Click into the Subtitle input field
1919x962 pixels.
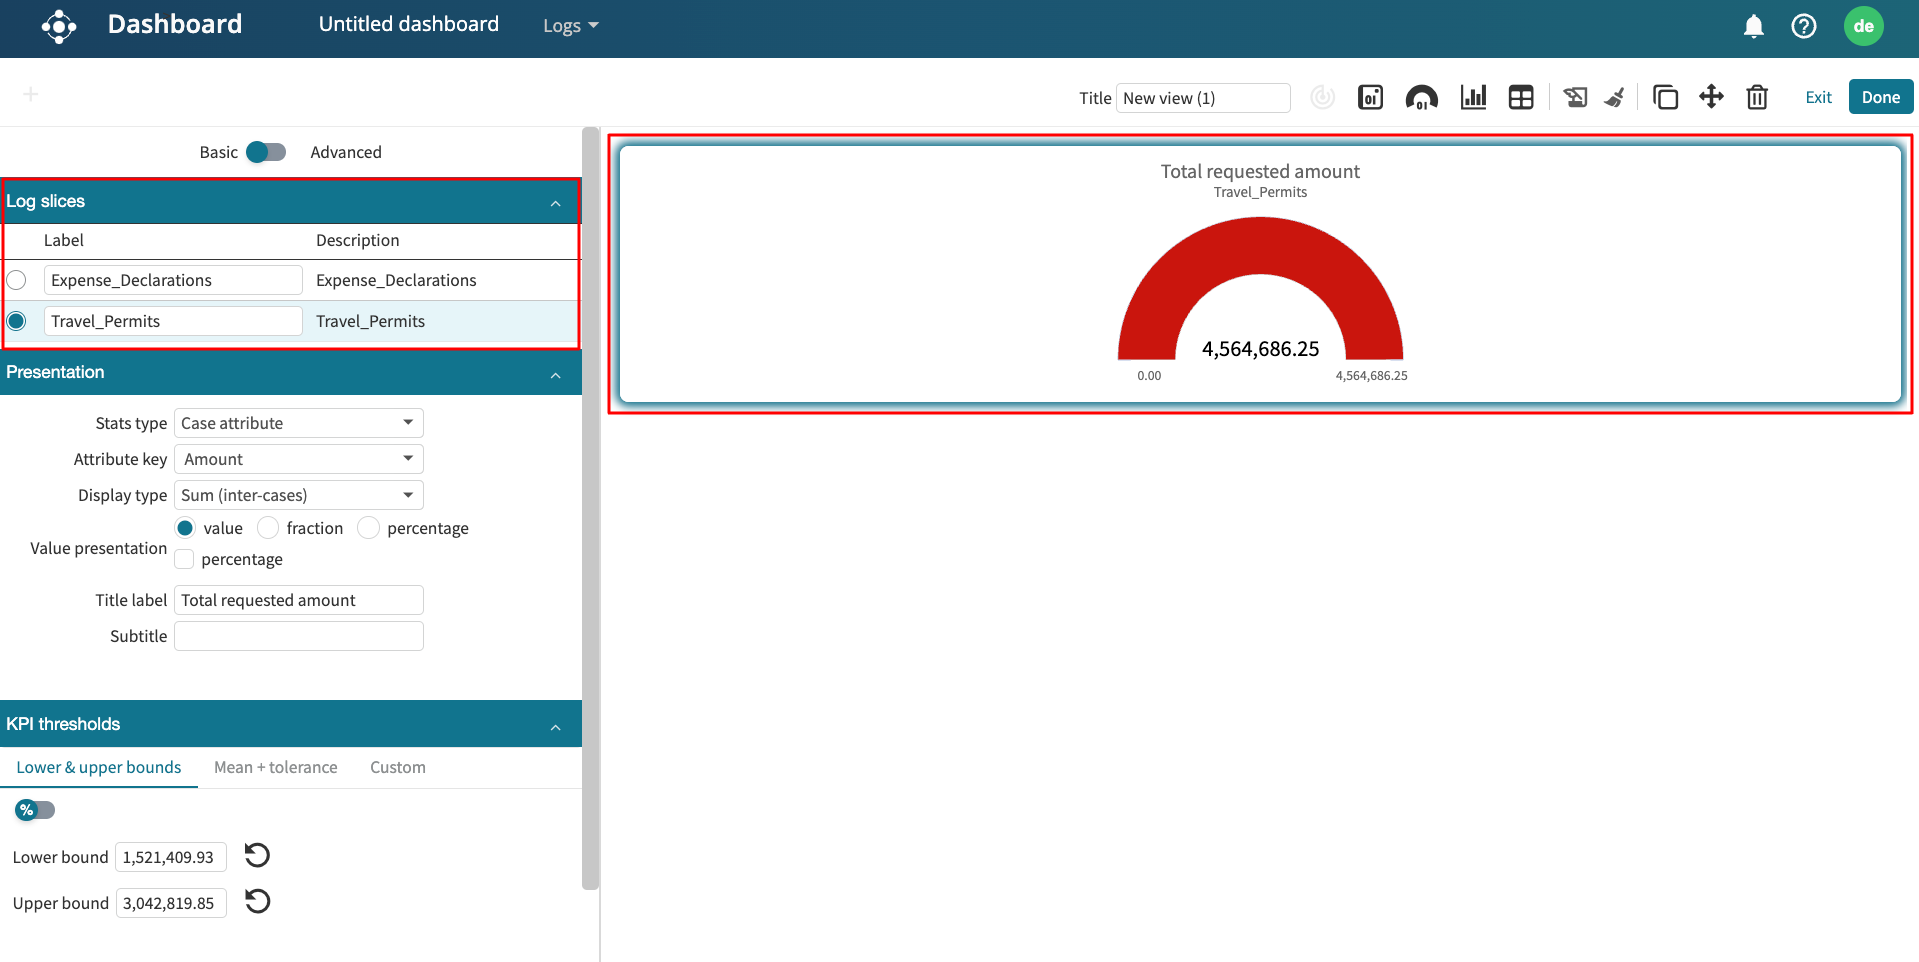[298, 636]
